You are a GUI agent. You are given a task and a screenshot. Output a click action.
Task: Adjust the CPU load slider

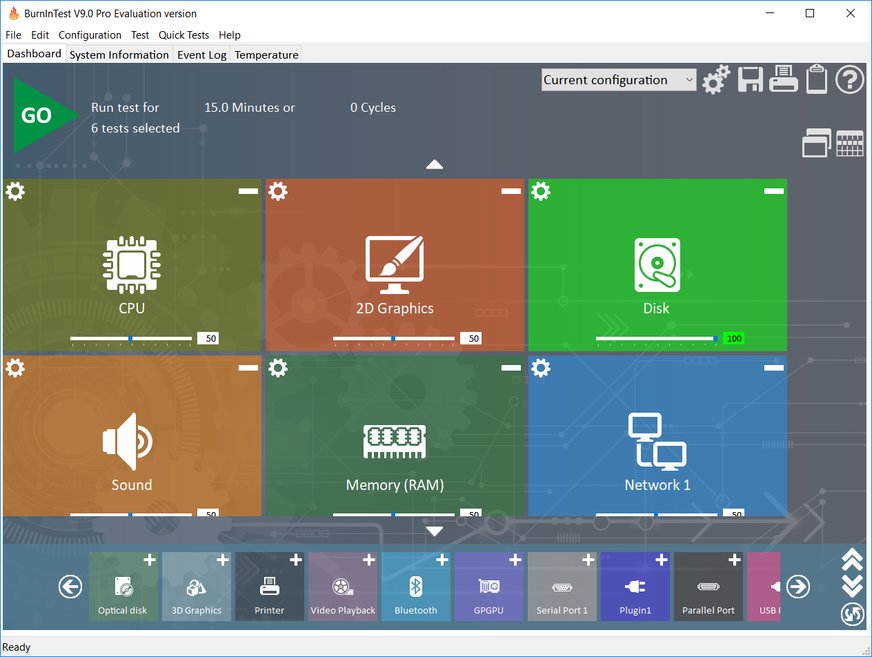(x=130, y=339)
